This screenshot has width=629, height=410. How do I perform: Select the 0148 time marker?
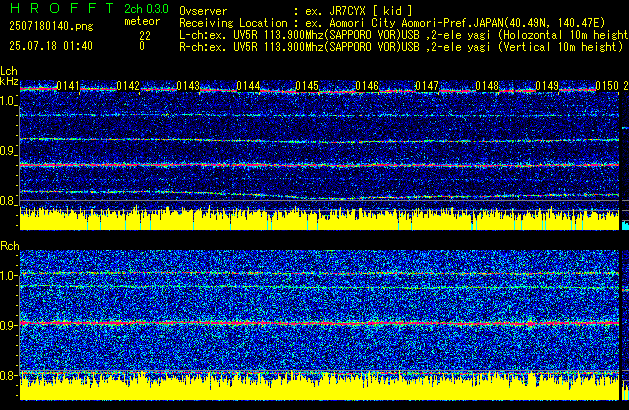click(487, 86)
